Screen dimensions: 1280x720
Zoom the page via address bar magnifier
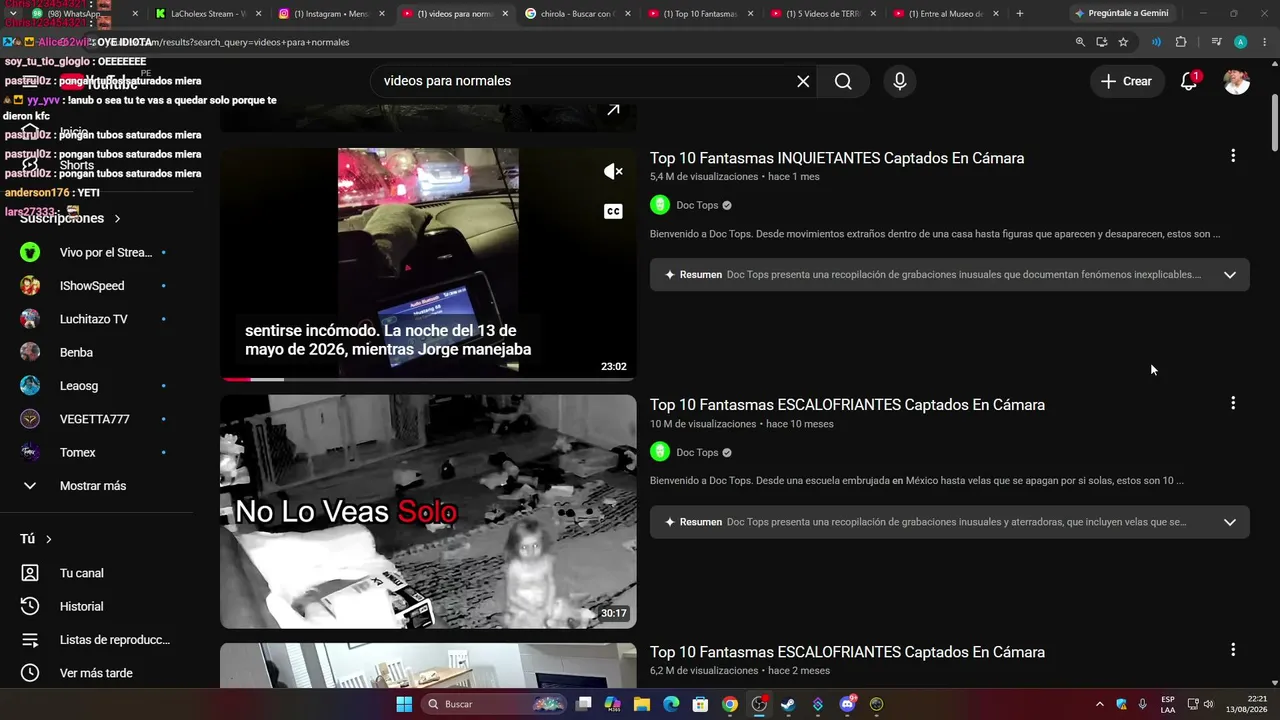[x=1080, y=42]
